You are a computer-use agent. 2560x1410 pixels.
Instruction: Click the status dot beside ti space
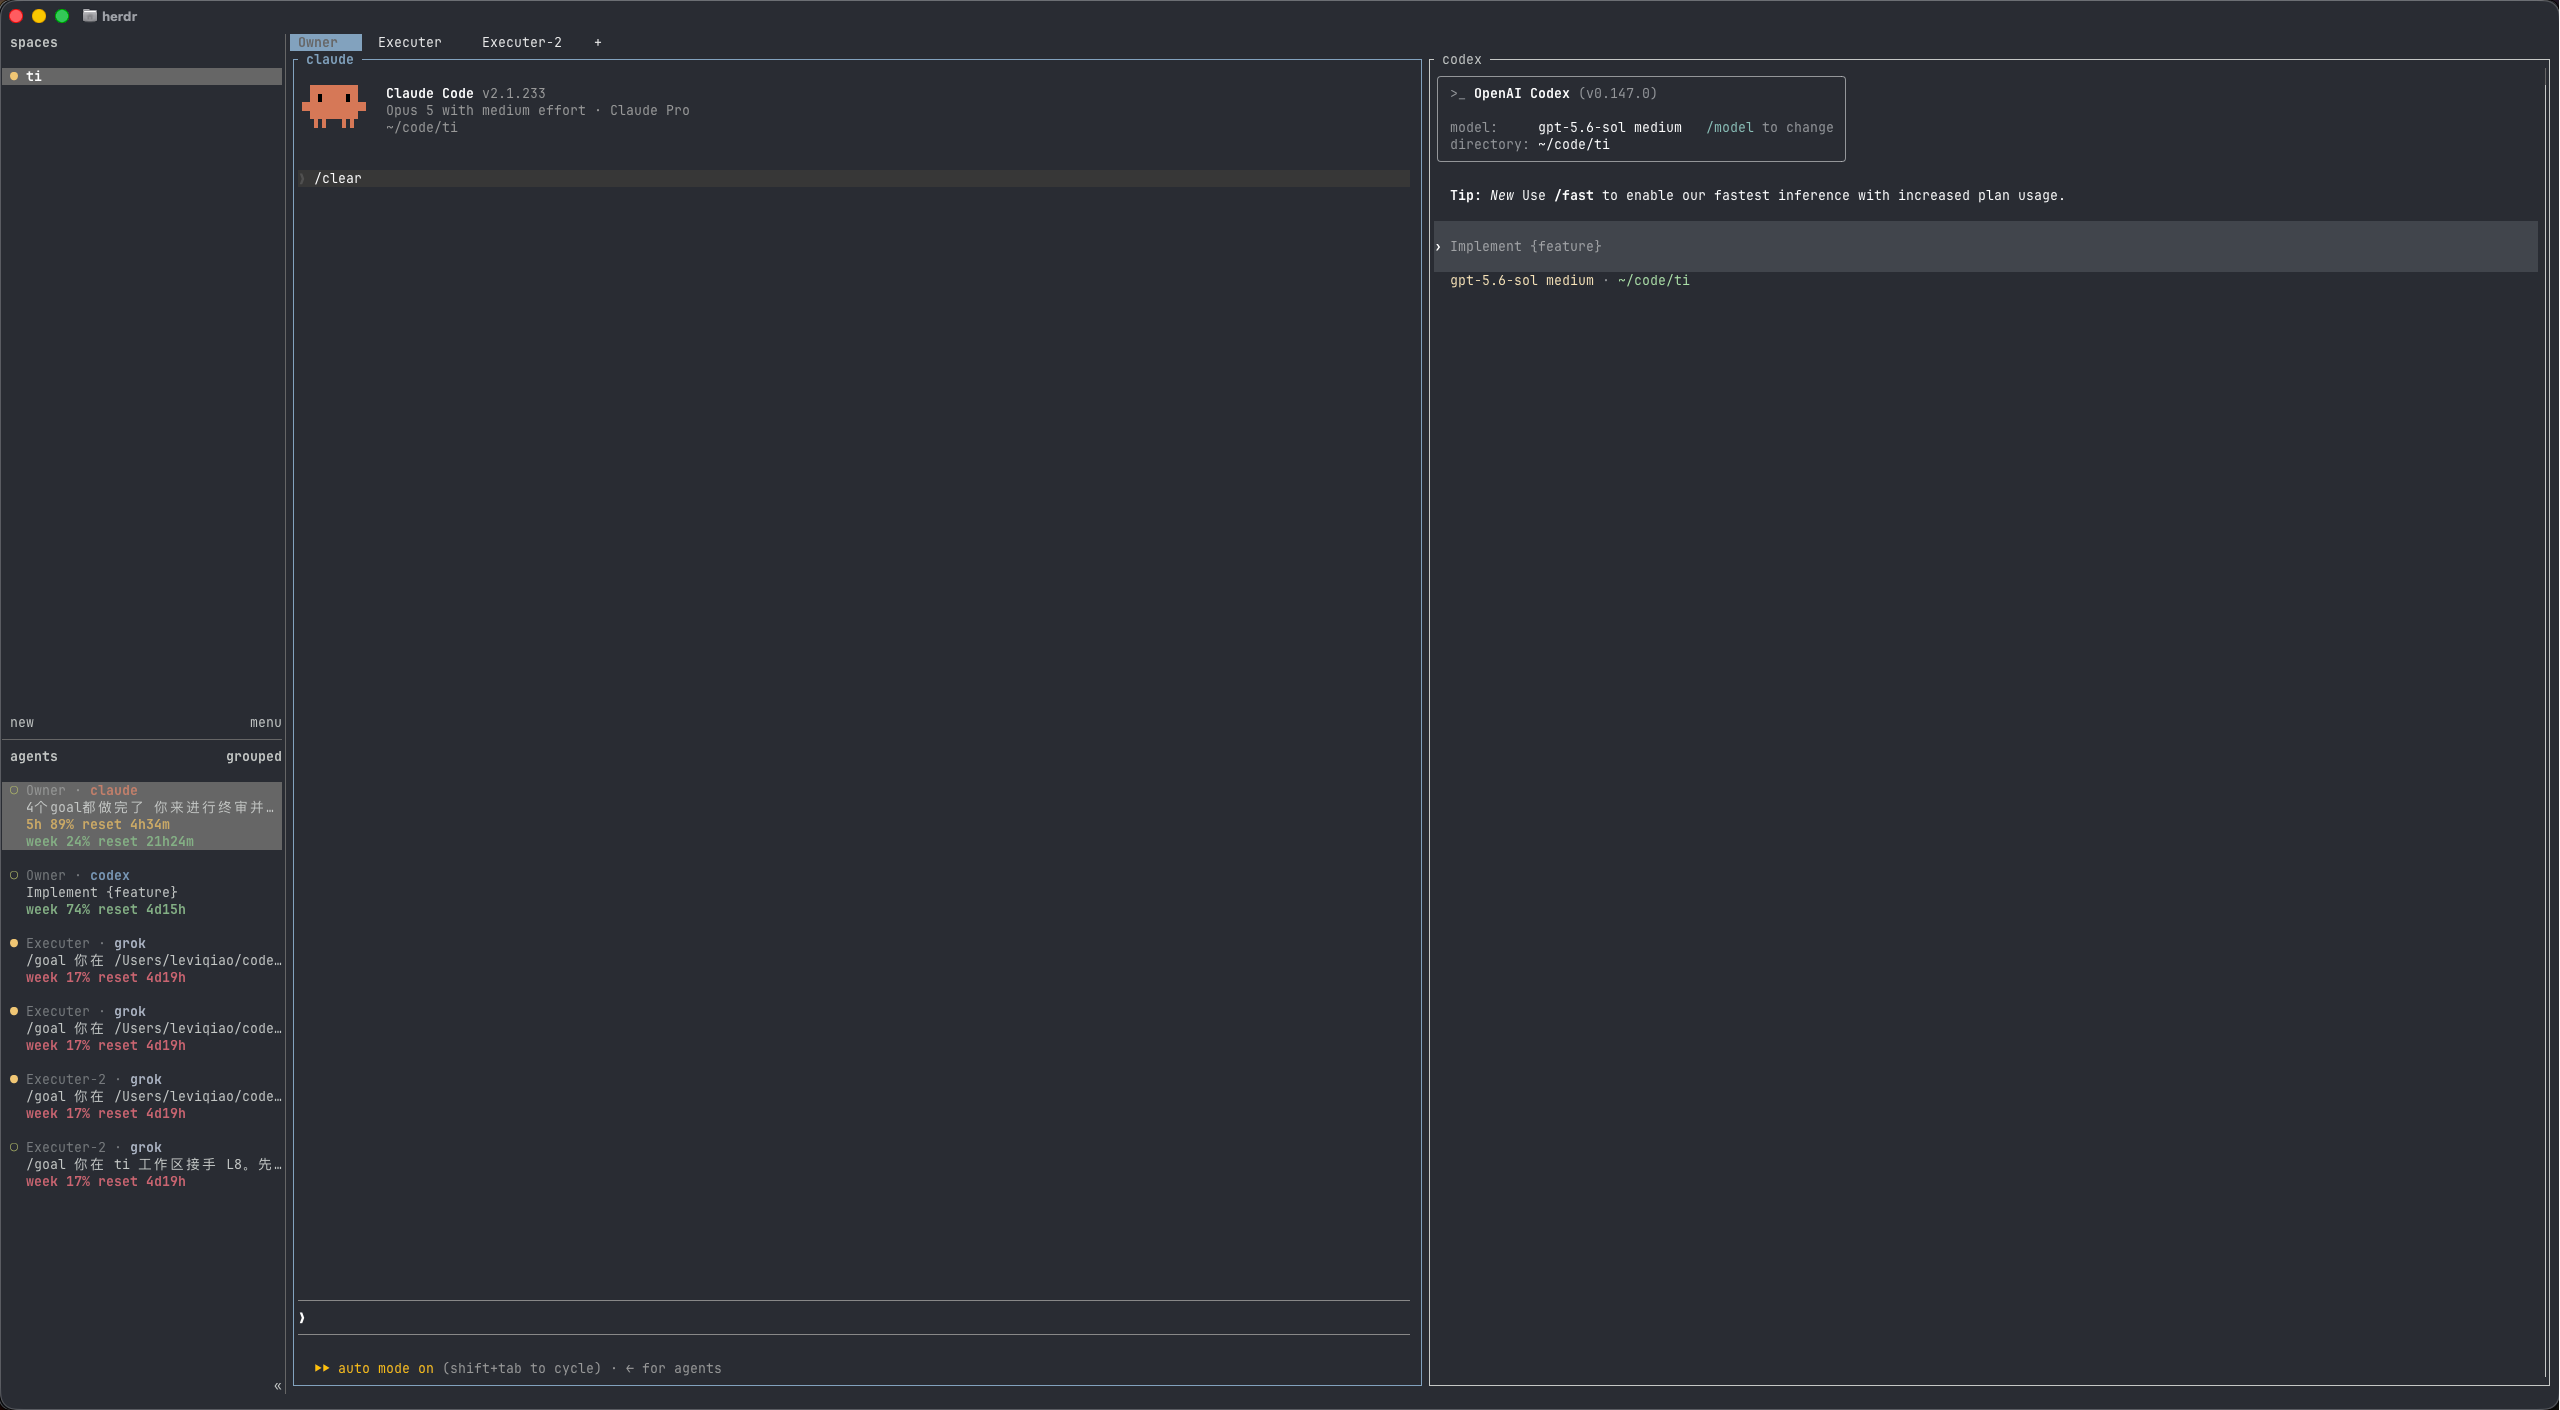click(14, 76)
